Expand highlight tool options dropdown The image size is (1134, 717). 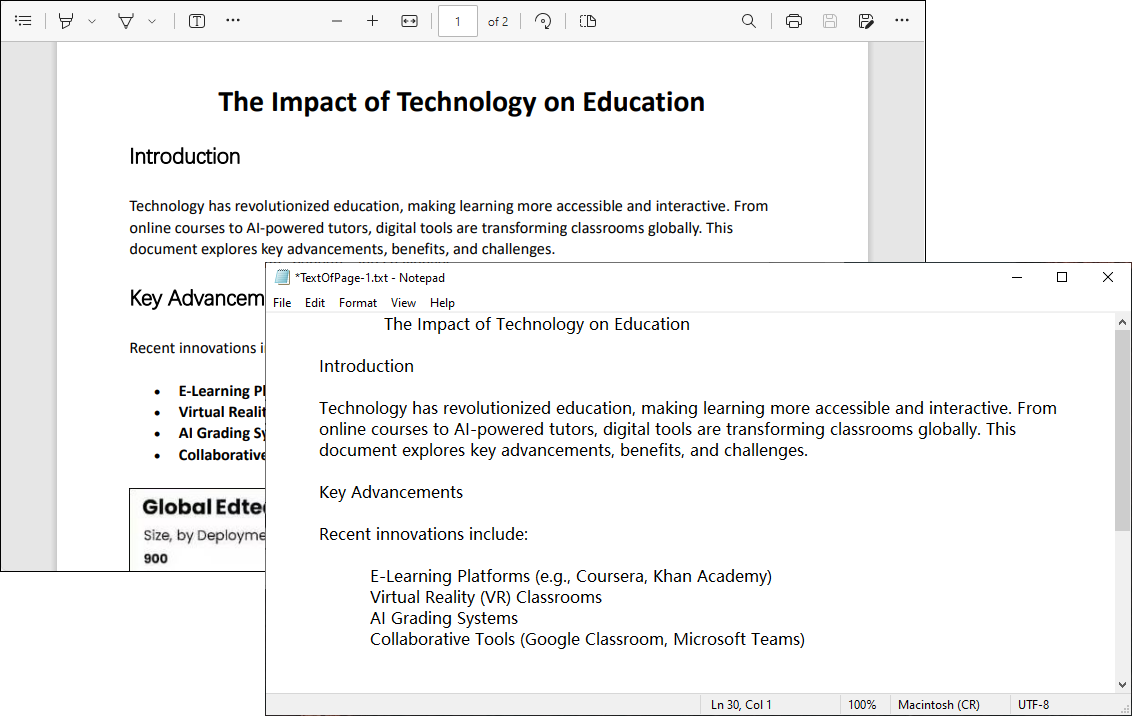(92, 22)
